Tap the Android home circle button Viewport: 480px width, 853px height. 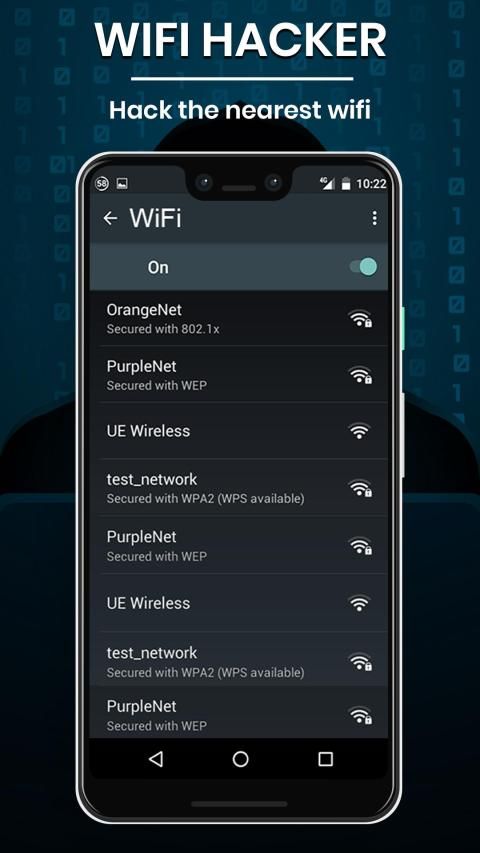pos(241,759)
